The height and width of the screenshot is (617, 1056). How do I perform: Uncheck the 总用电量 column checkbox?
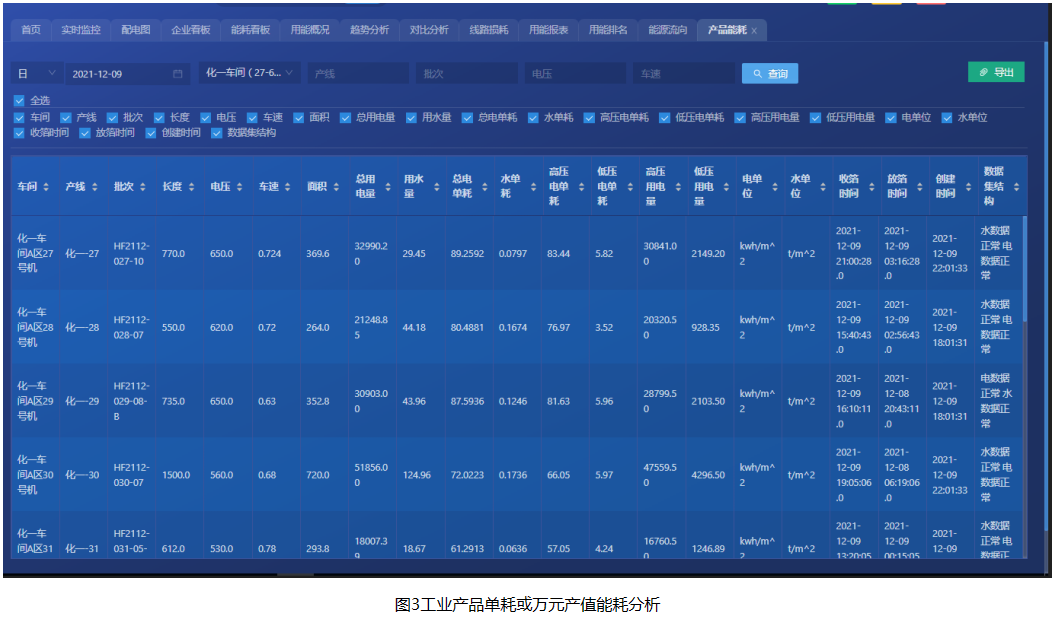pos(345,117)
